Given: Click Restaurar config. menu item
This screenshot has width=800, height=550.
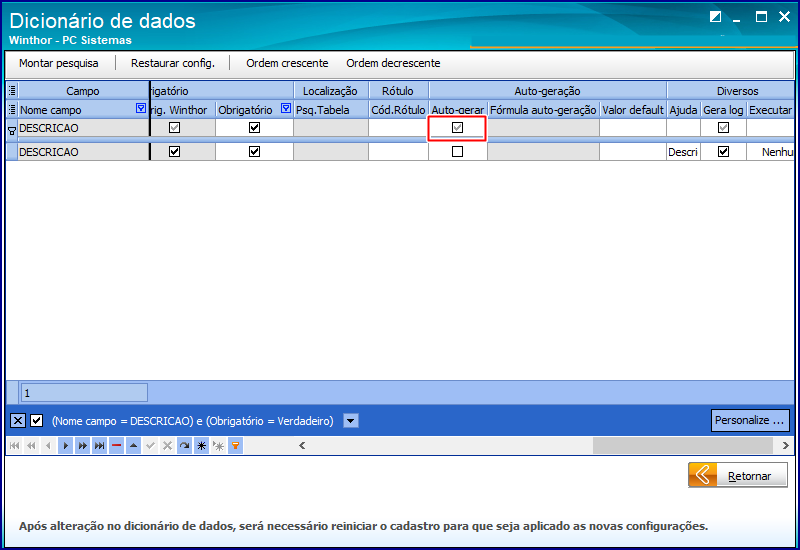Looking at the screenshot, I should point(173,63).
